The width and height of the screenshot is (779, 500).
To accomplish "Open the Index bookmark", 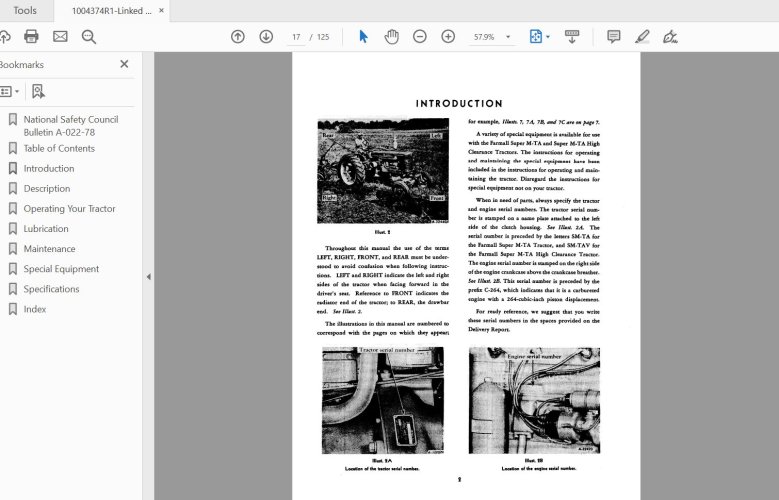I will click(35, 309).
